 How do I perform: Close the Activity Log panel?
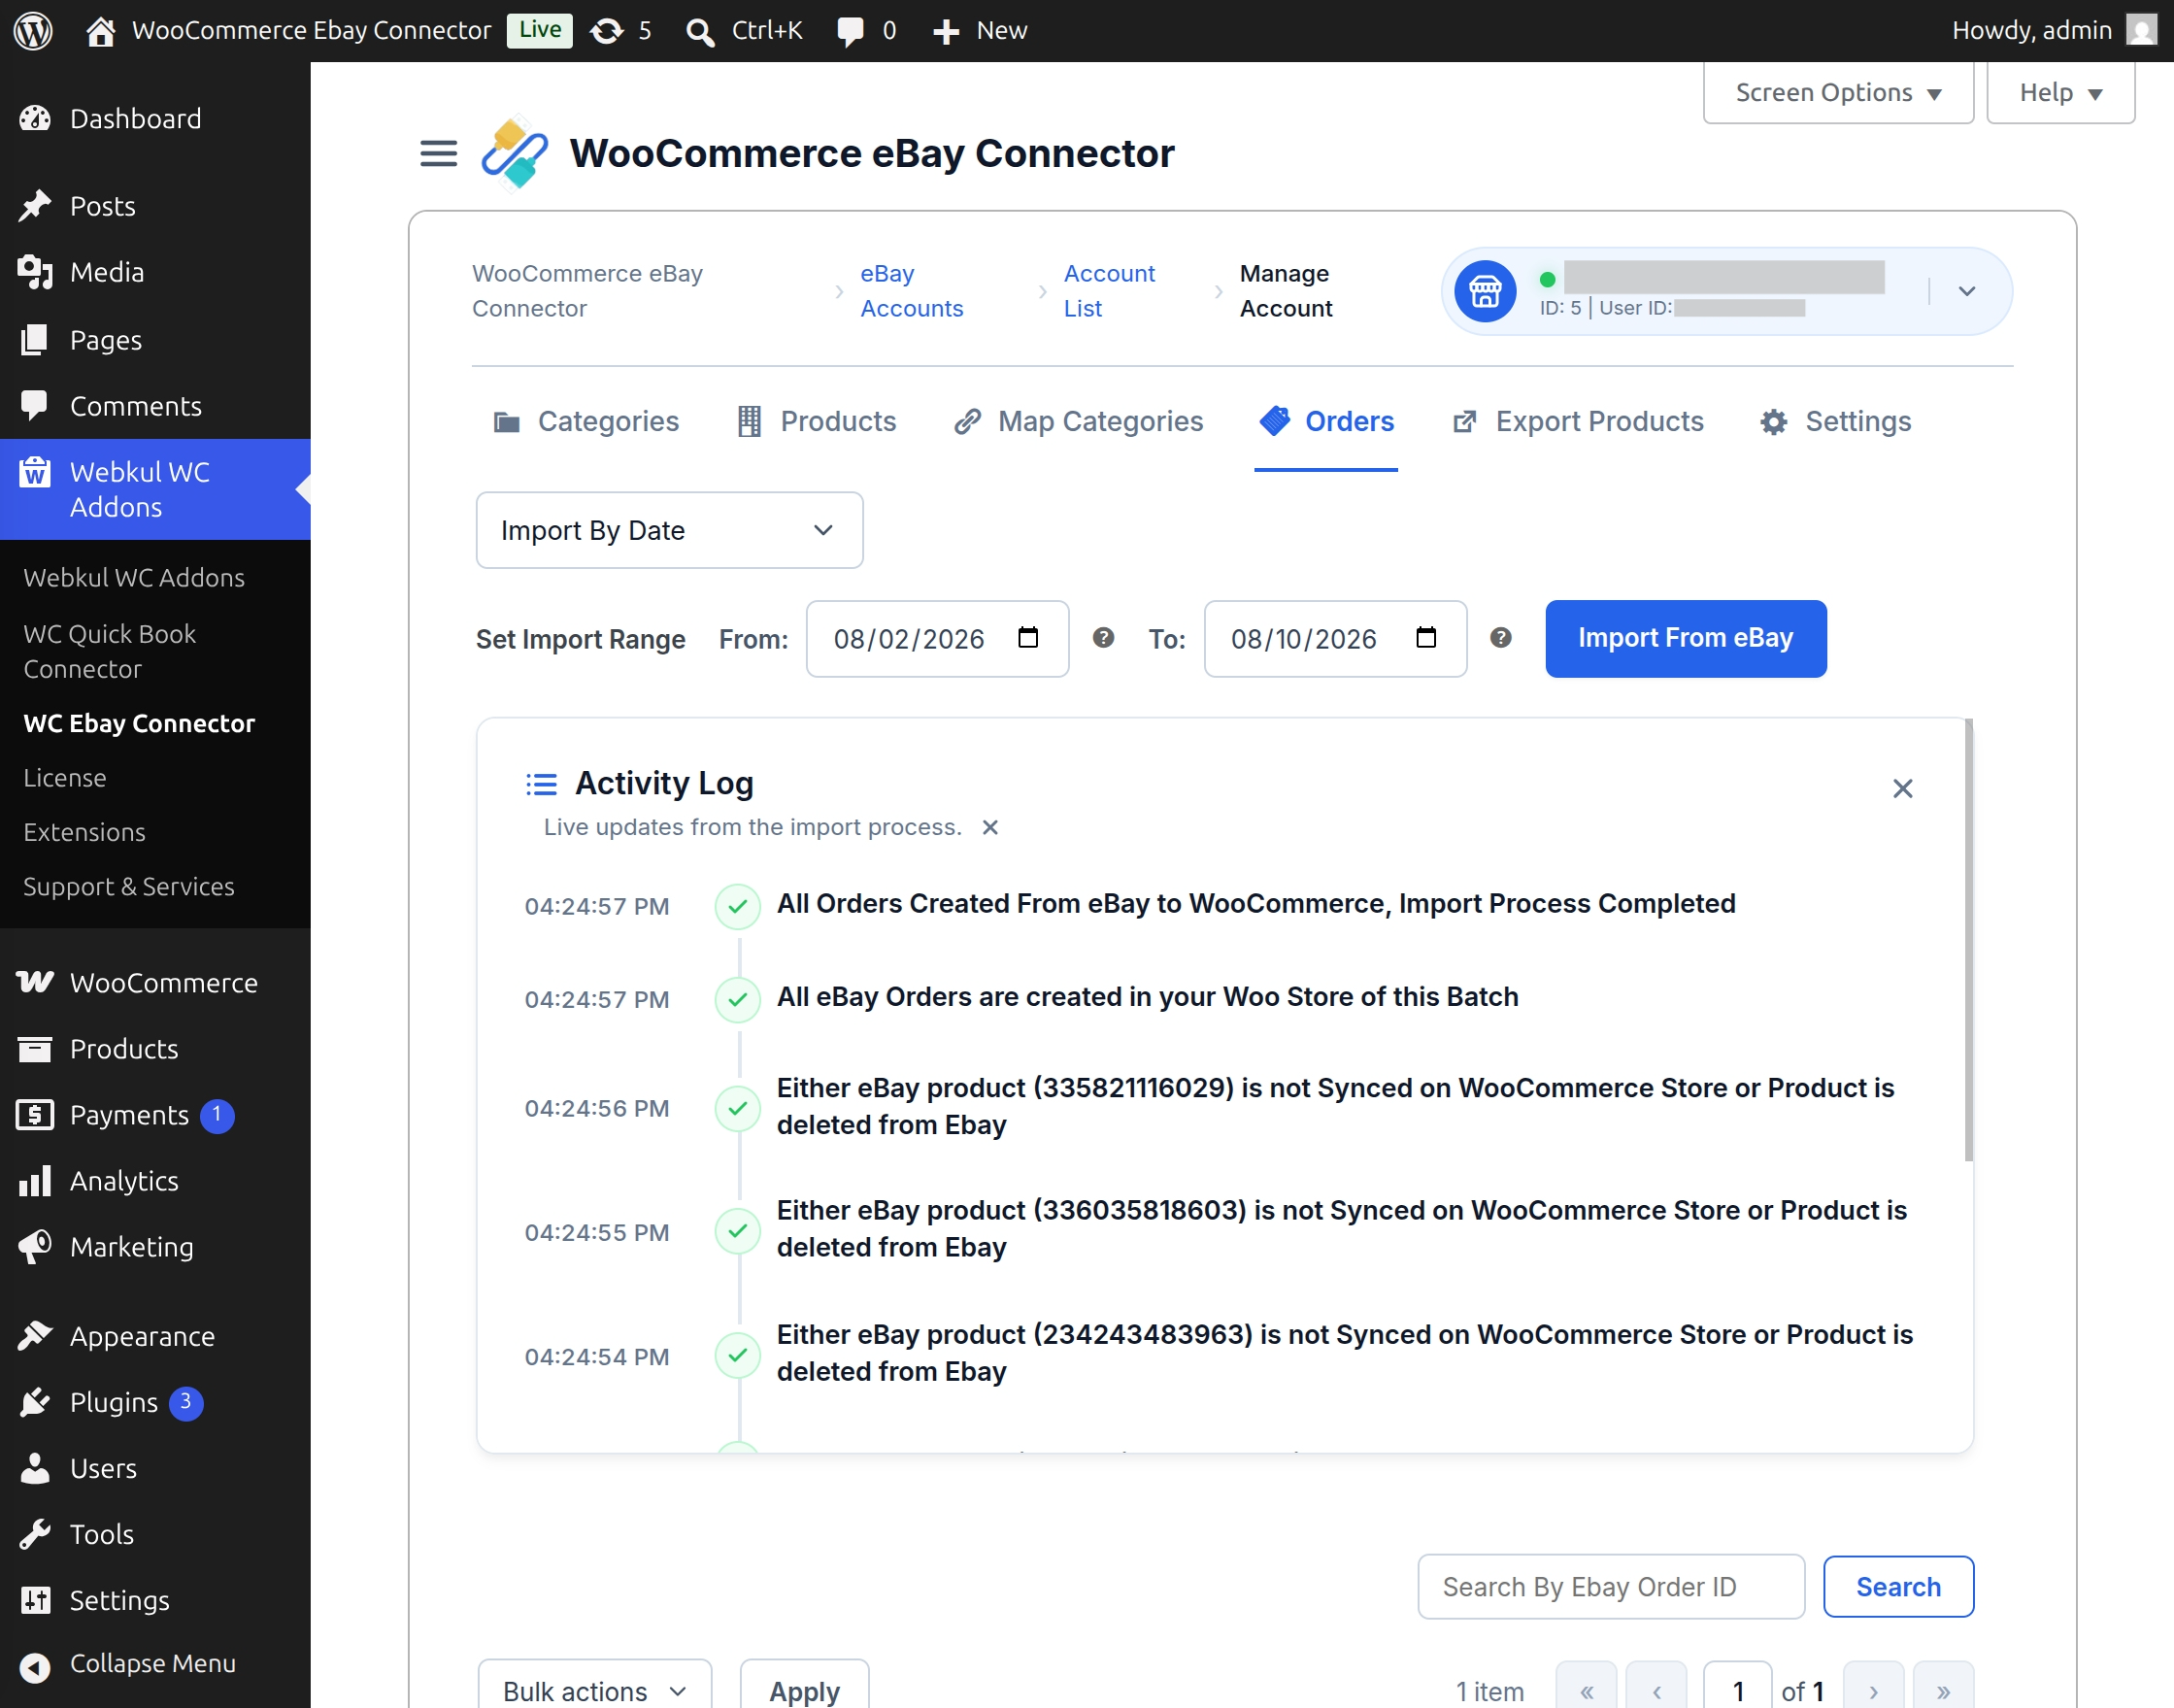coord(1902,788)
